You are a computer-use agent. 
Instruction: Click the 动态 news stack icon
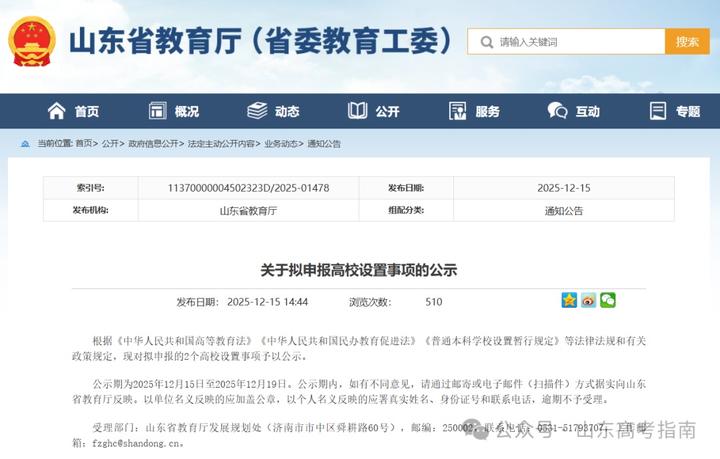tap(257, 111)
